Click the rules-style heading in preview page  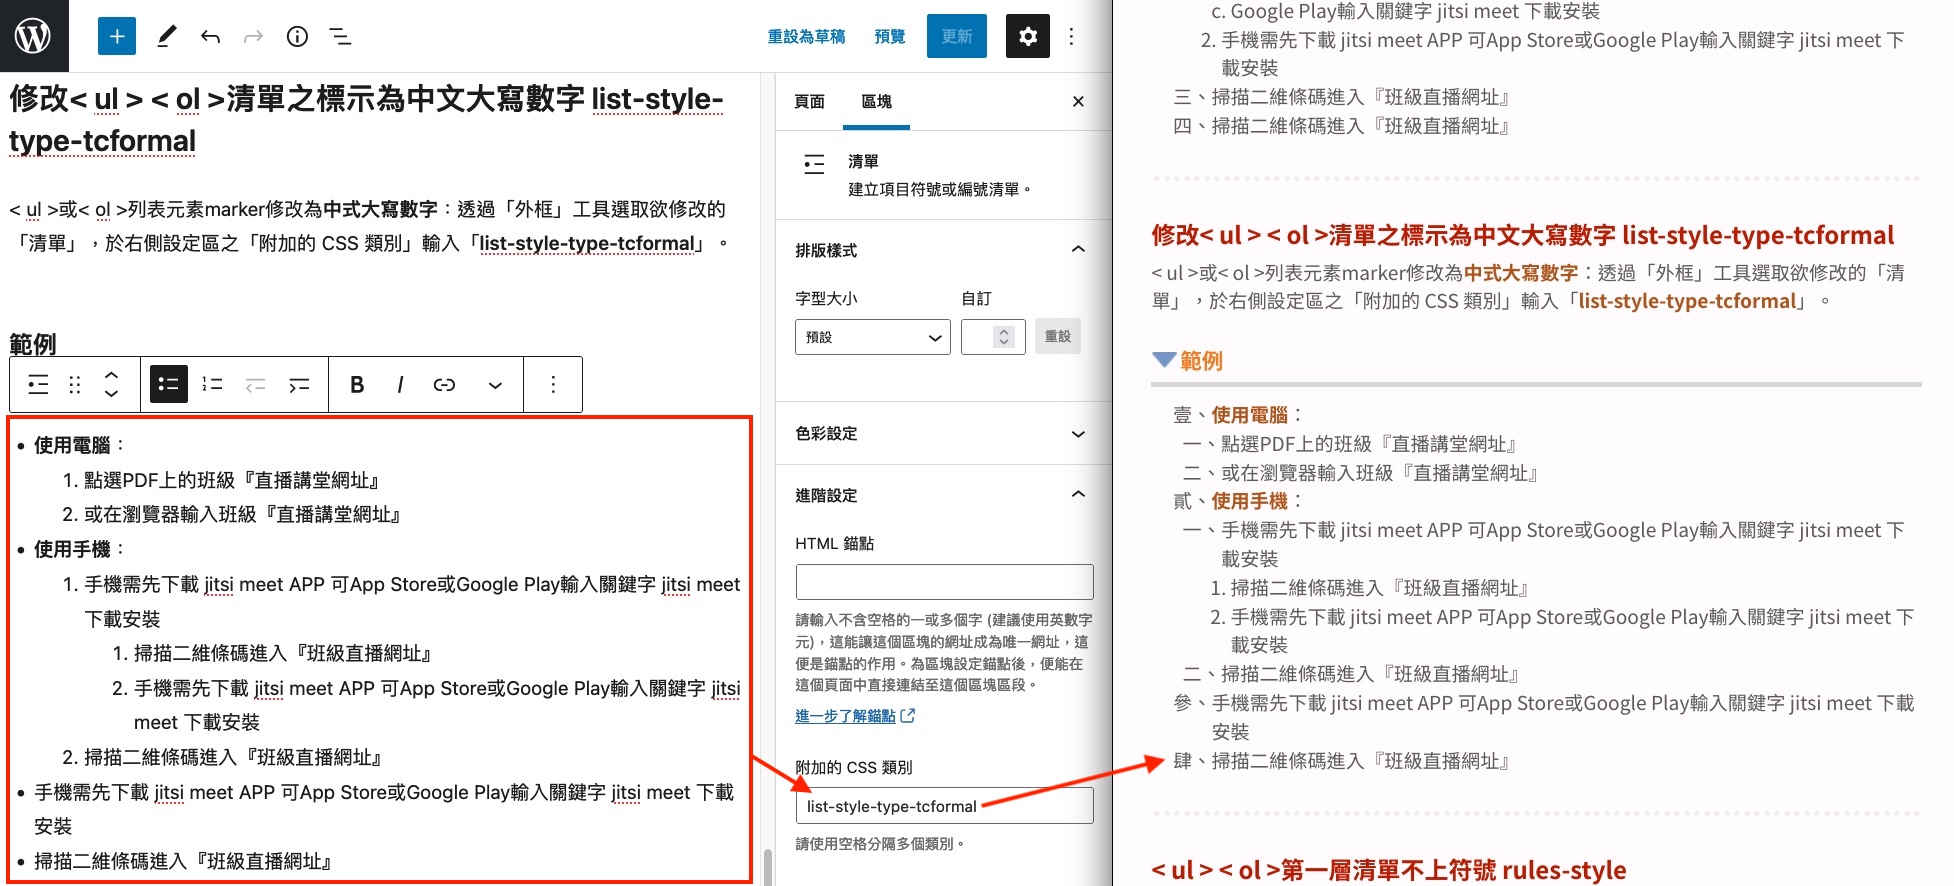[1389, 870]
